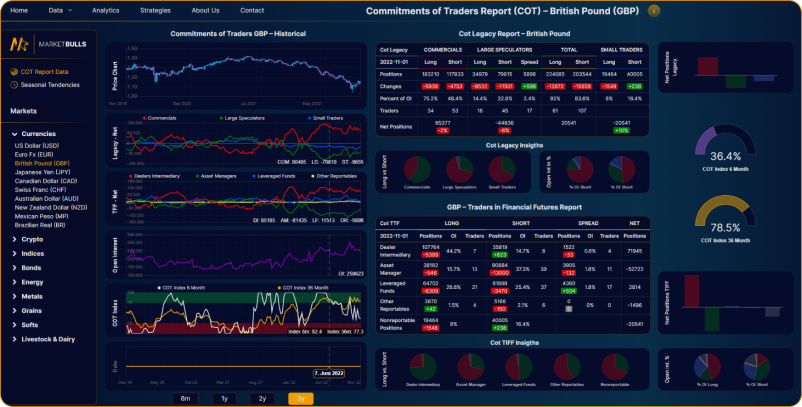Open the About Us page

[x=205, y=10]
